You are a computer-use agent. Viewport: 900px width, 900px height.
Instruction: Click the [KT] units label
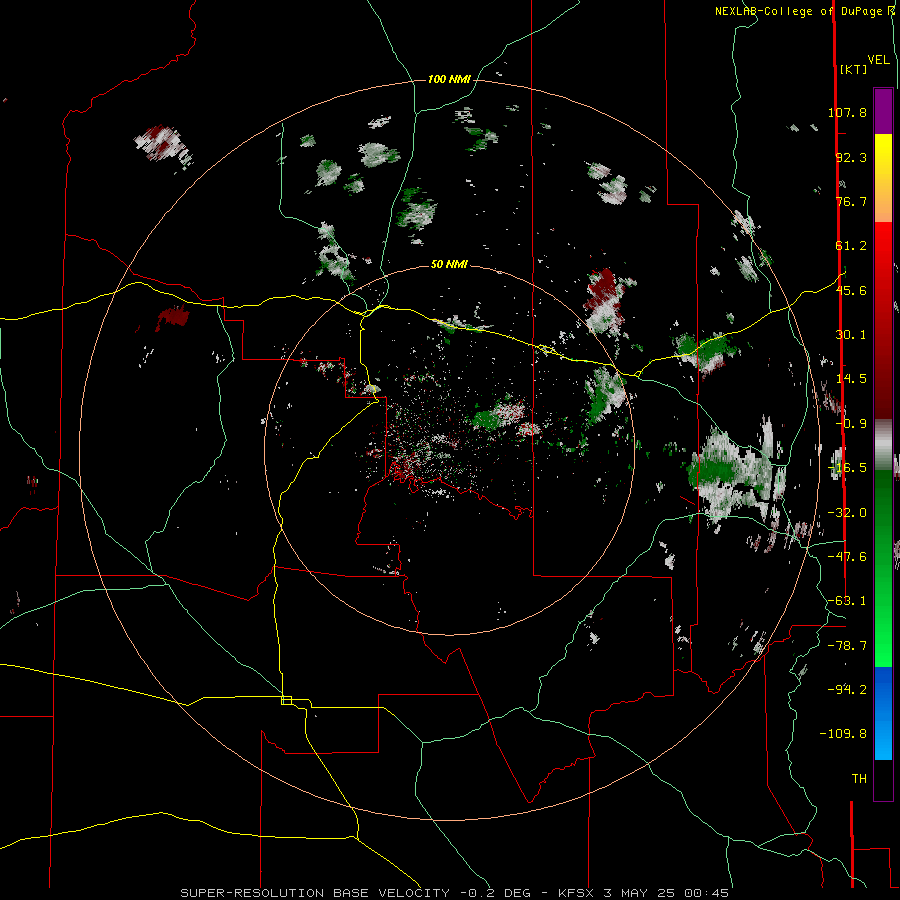coord(853,69)
